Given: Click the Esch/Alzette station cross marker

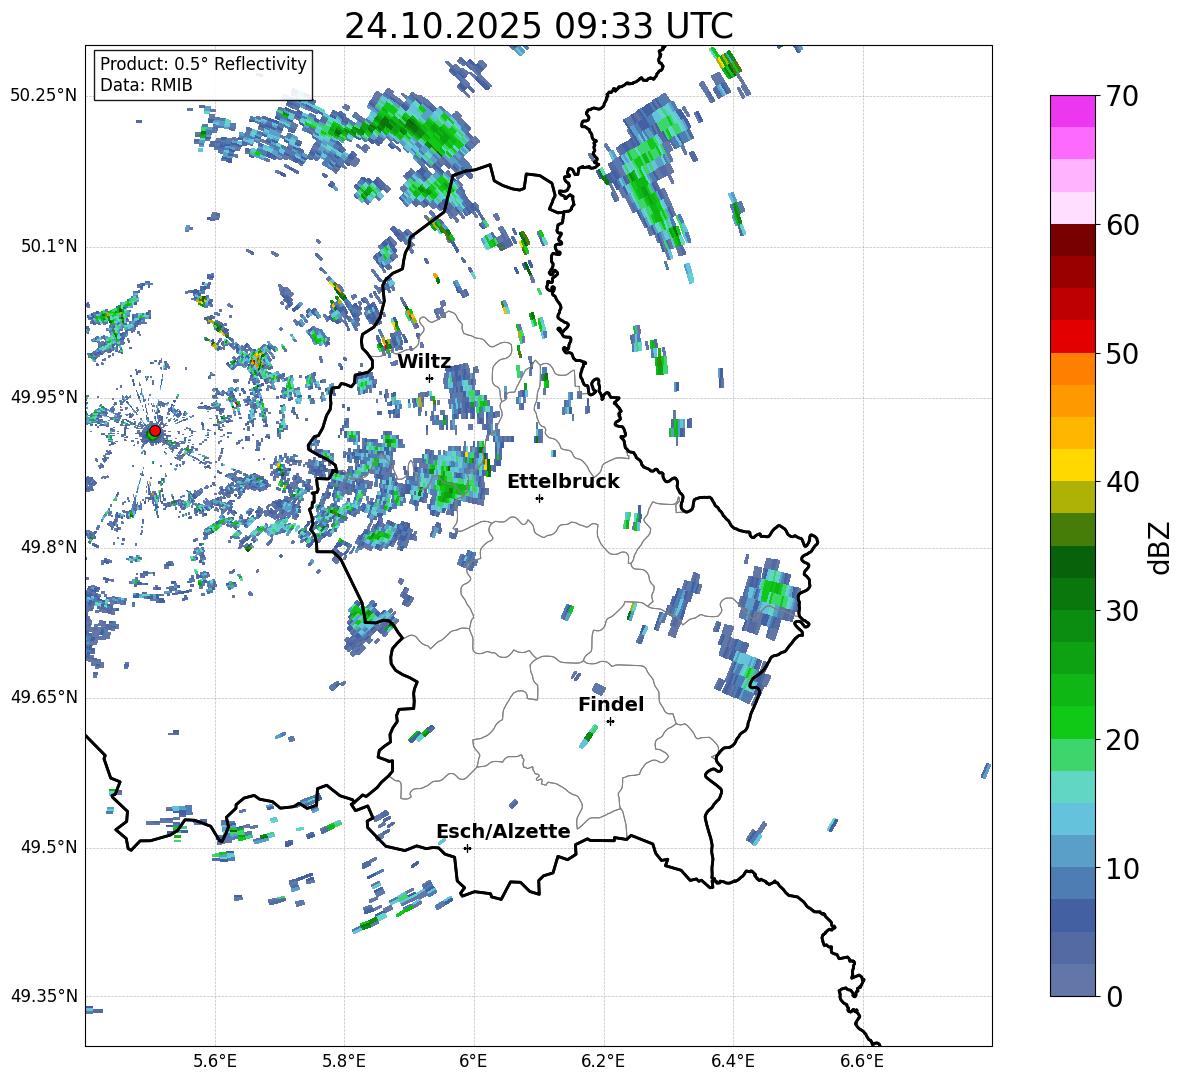Looking at the screenshot, I should coord(467,848).
